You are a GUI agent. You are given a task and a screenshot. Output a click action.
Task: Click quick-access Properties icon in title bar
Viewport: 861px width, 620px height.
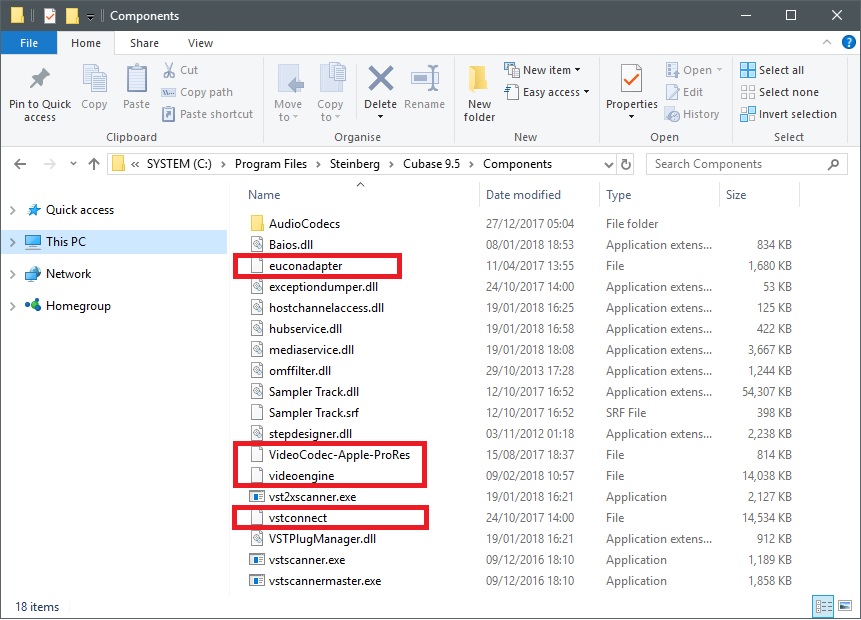[50, 16]
